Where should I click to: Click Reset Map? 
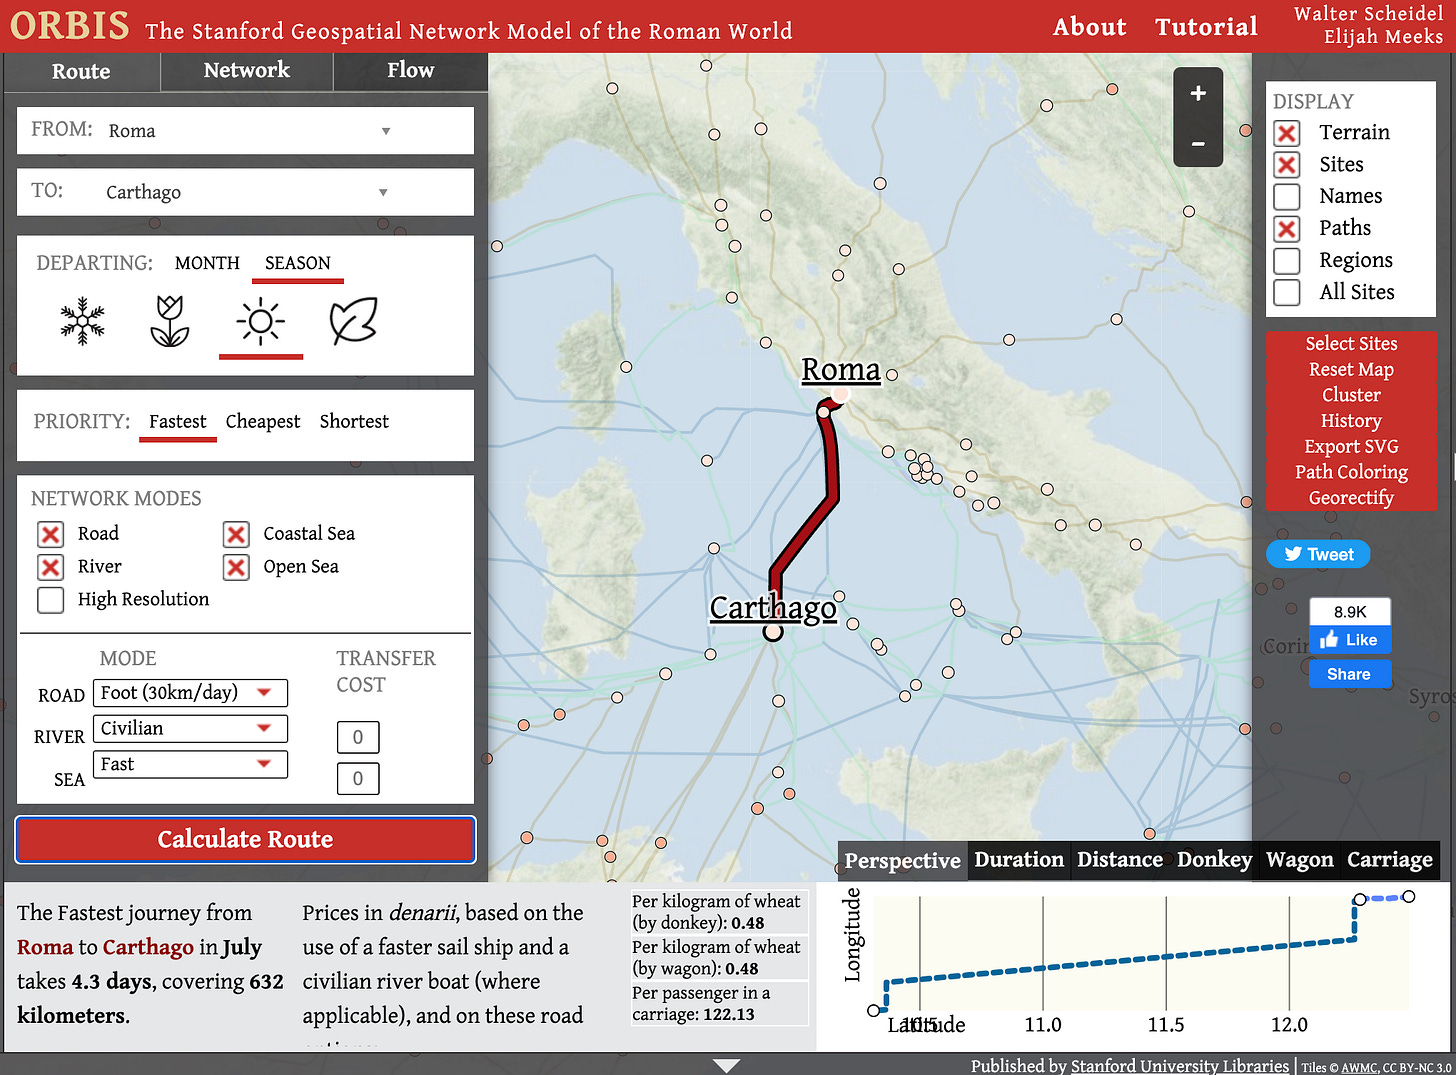tap(1351, 370)
